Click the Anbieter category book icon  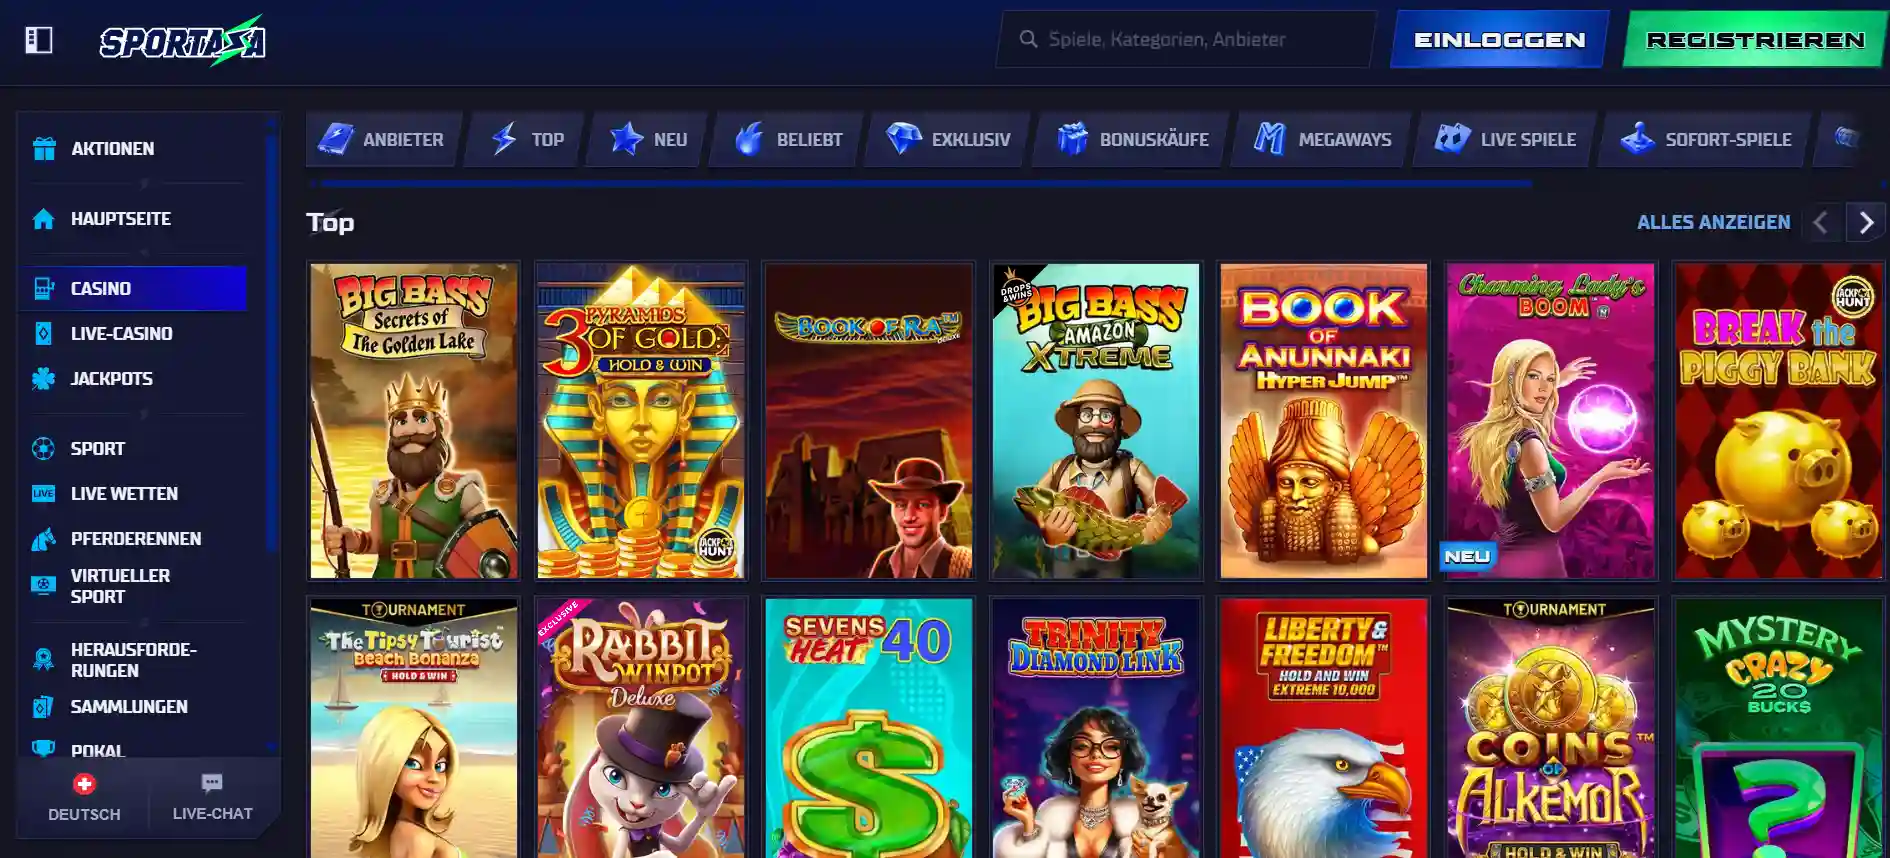[336, 139]
